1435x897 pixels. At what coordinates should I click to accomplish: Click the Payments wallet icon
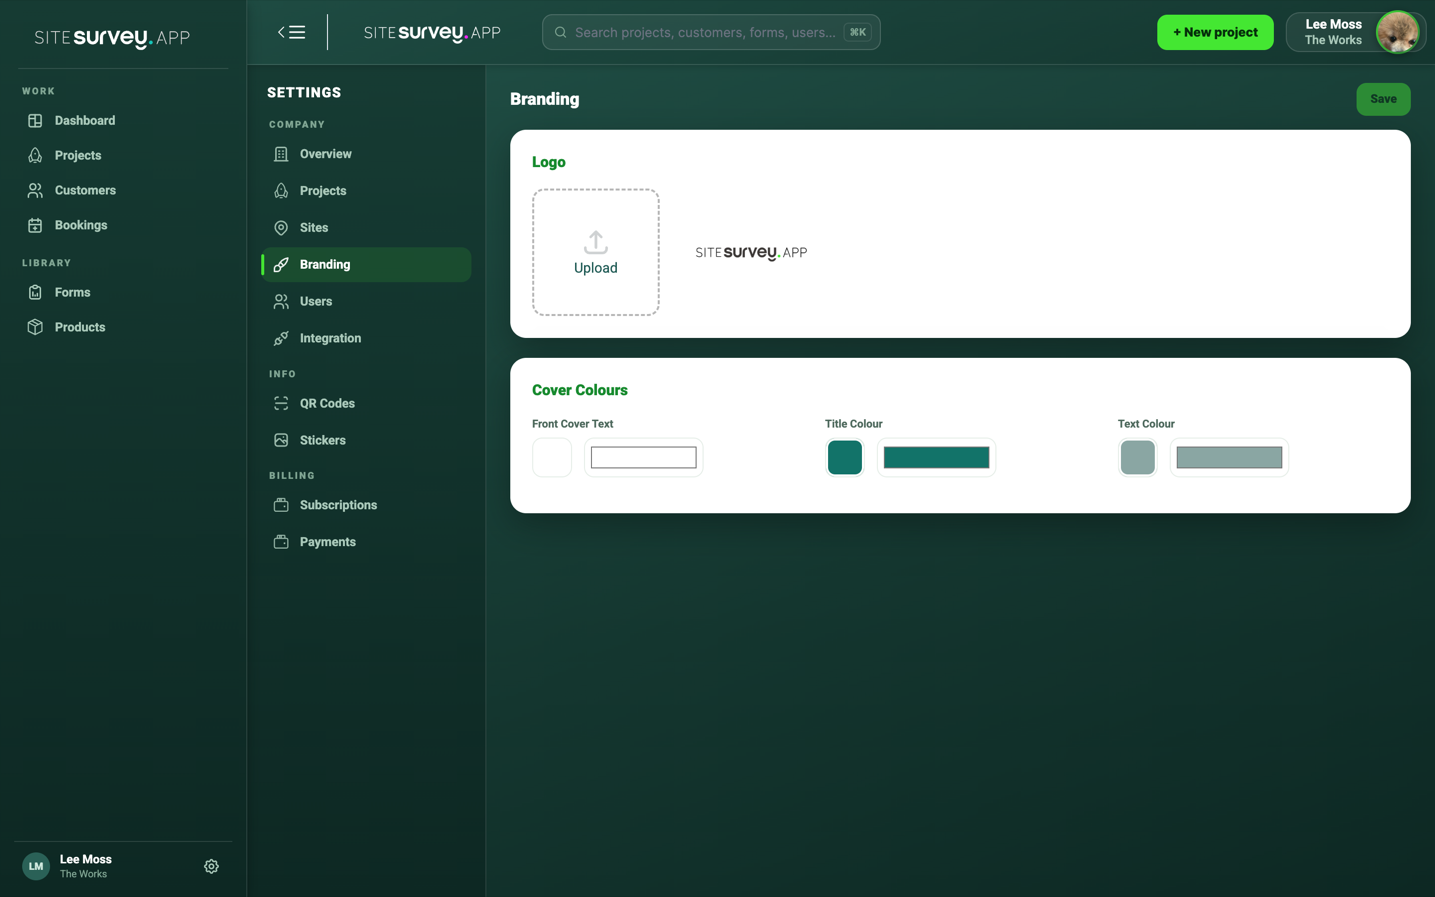tap(281, 542)
